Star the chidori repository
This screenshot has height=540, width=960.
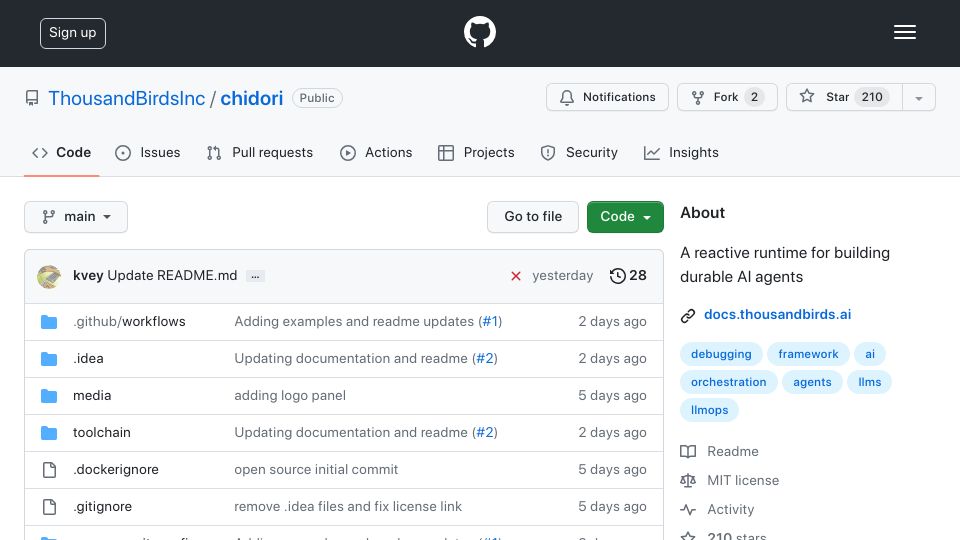tap(844, 97)
